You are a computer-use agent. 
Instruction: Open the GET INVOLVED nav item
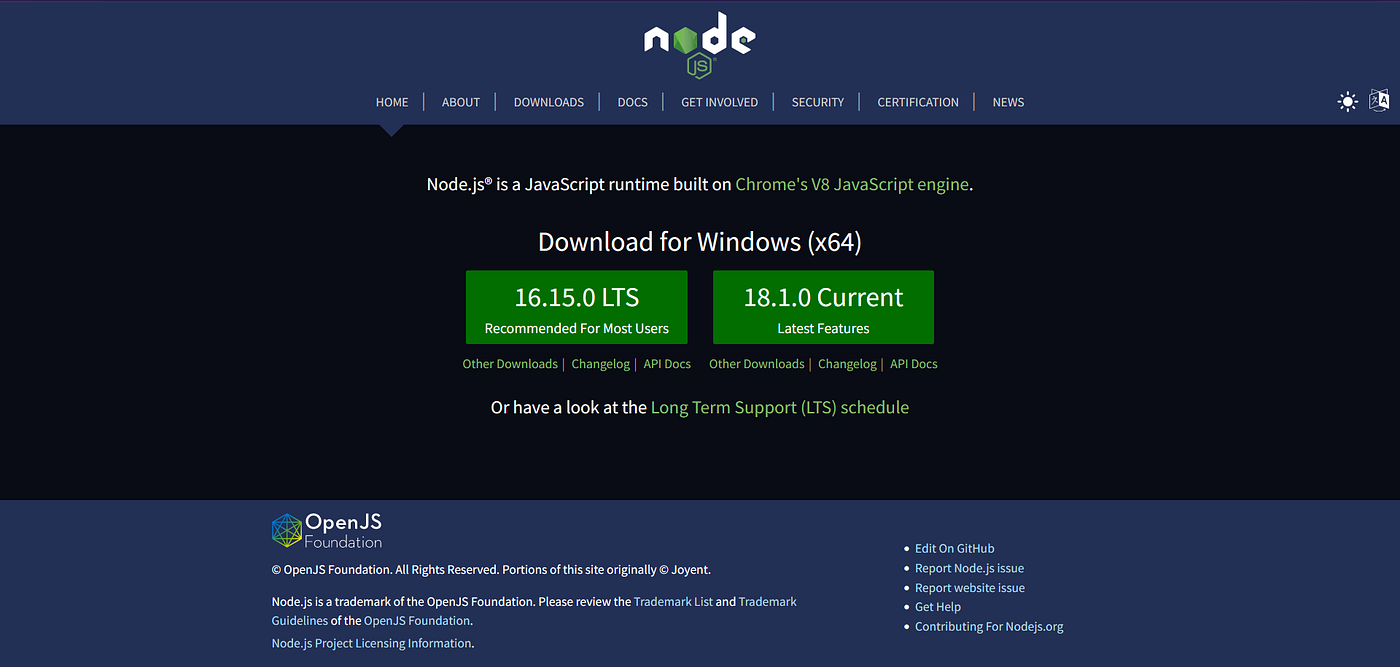point(719,102)
